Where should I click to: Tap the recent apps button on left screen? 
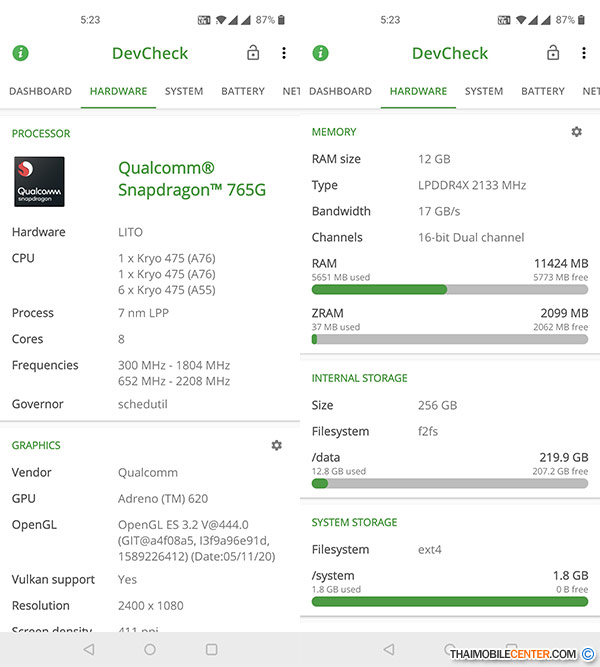(x=211, y=649)
